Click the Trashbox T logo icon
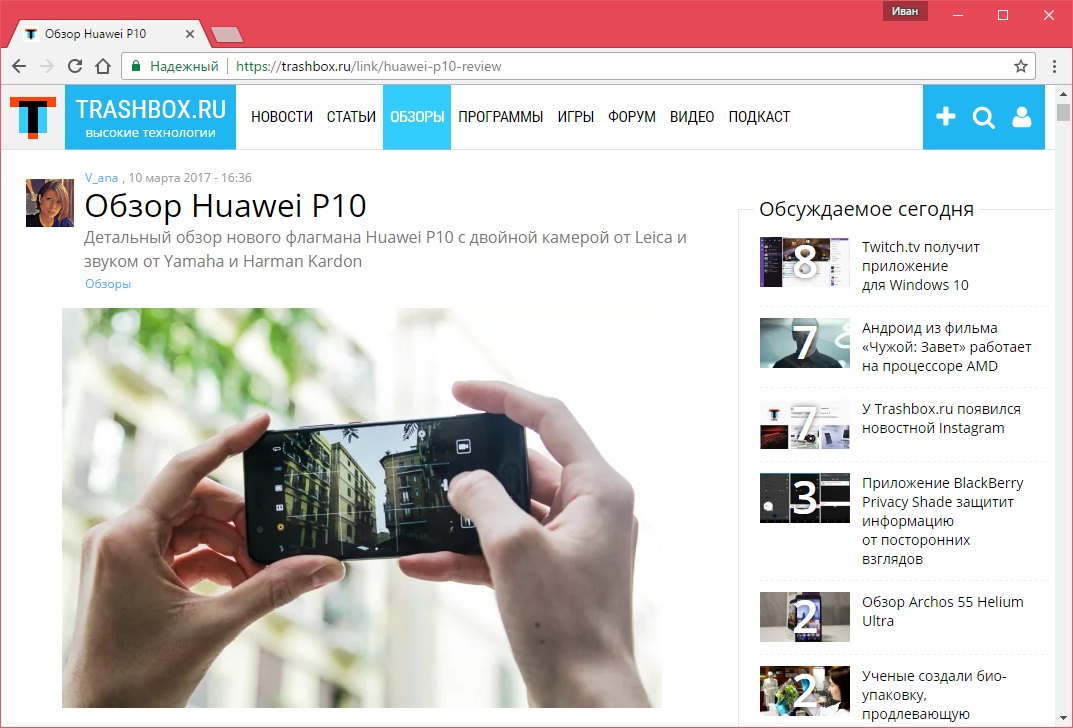This screenshot has height=728, width=1073. (x=33, y=118)
